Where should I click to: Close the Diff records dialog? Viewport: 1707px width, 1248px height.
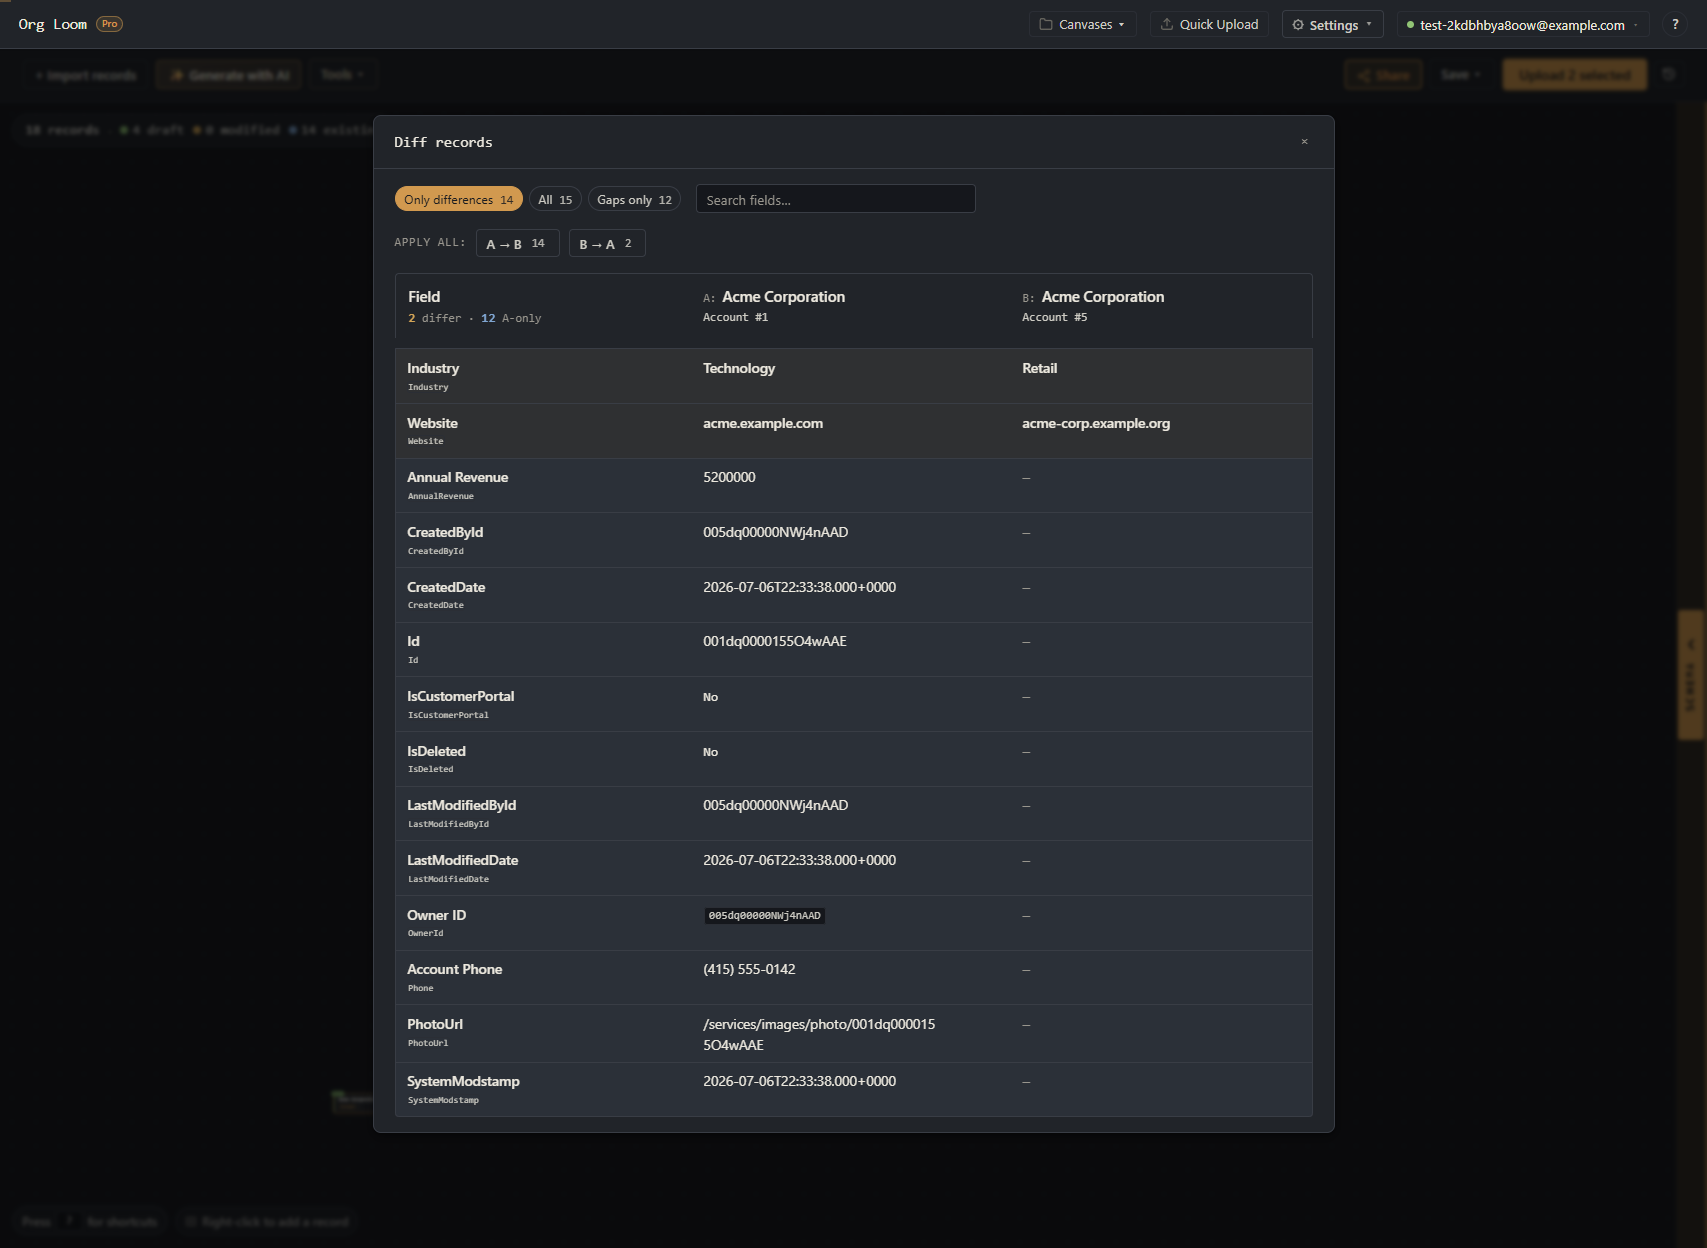pos(1304,142)
